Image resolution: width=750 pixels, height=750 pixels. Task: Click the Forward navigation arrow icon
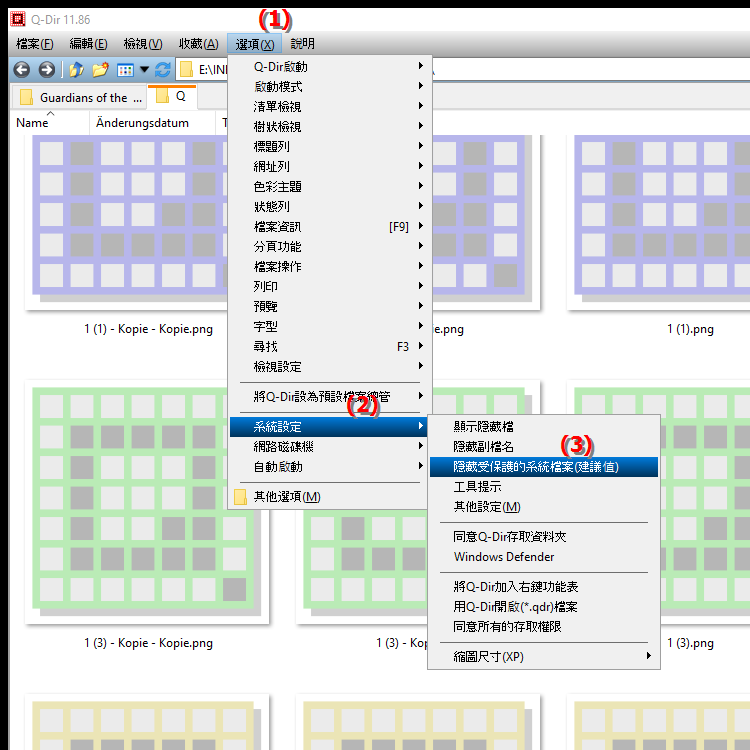tap(46, 70)
